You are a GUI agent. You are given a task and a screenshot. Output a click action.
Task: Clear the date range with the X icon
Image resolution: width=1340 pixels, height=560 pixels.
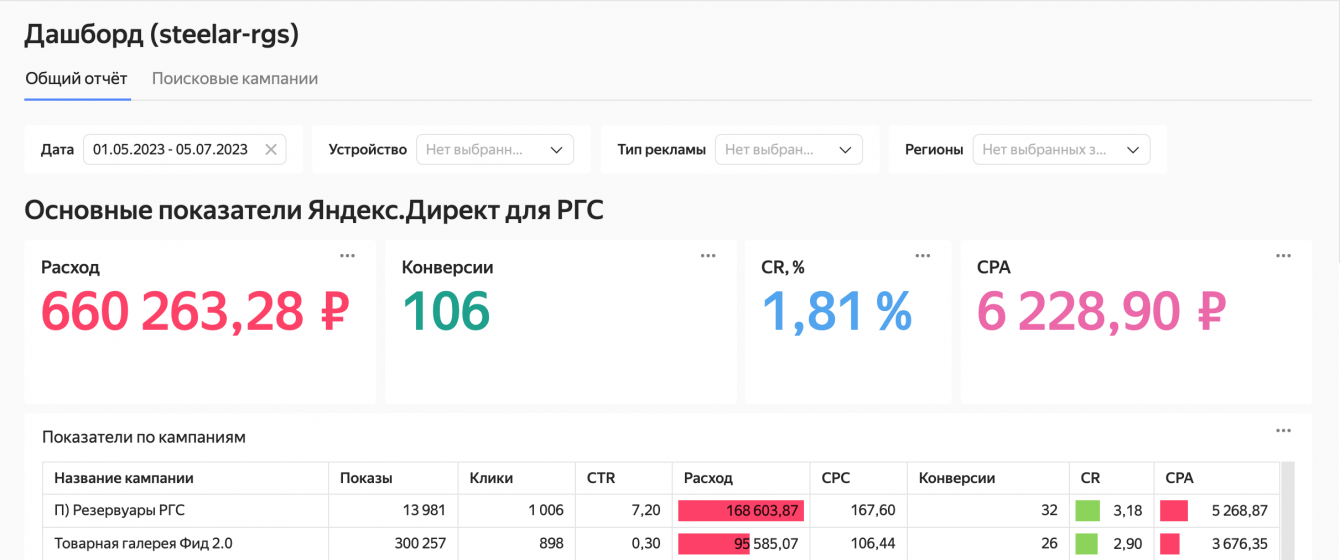(270, 149)
